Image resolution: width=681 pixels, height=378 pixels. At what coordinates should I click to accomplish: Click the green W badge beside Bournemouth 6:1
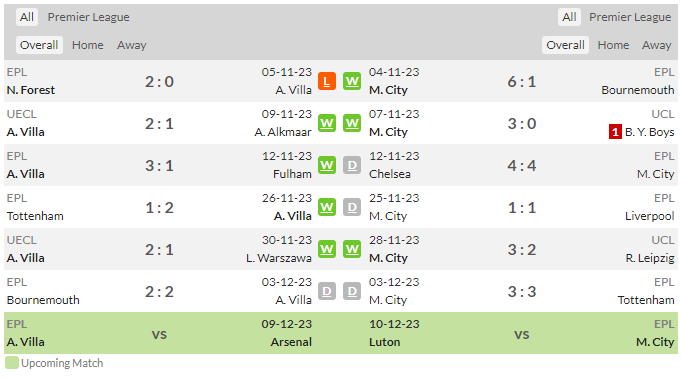pyautogui.click(x=352, y=81)
